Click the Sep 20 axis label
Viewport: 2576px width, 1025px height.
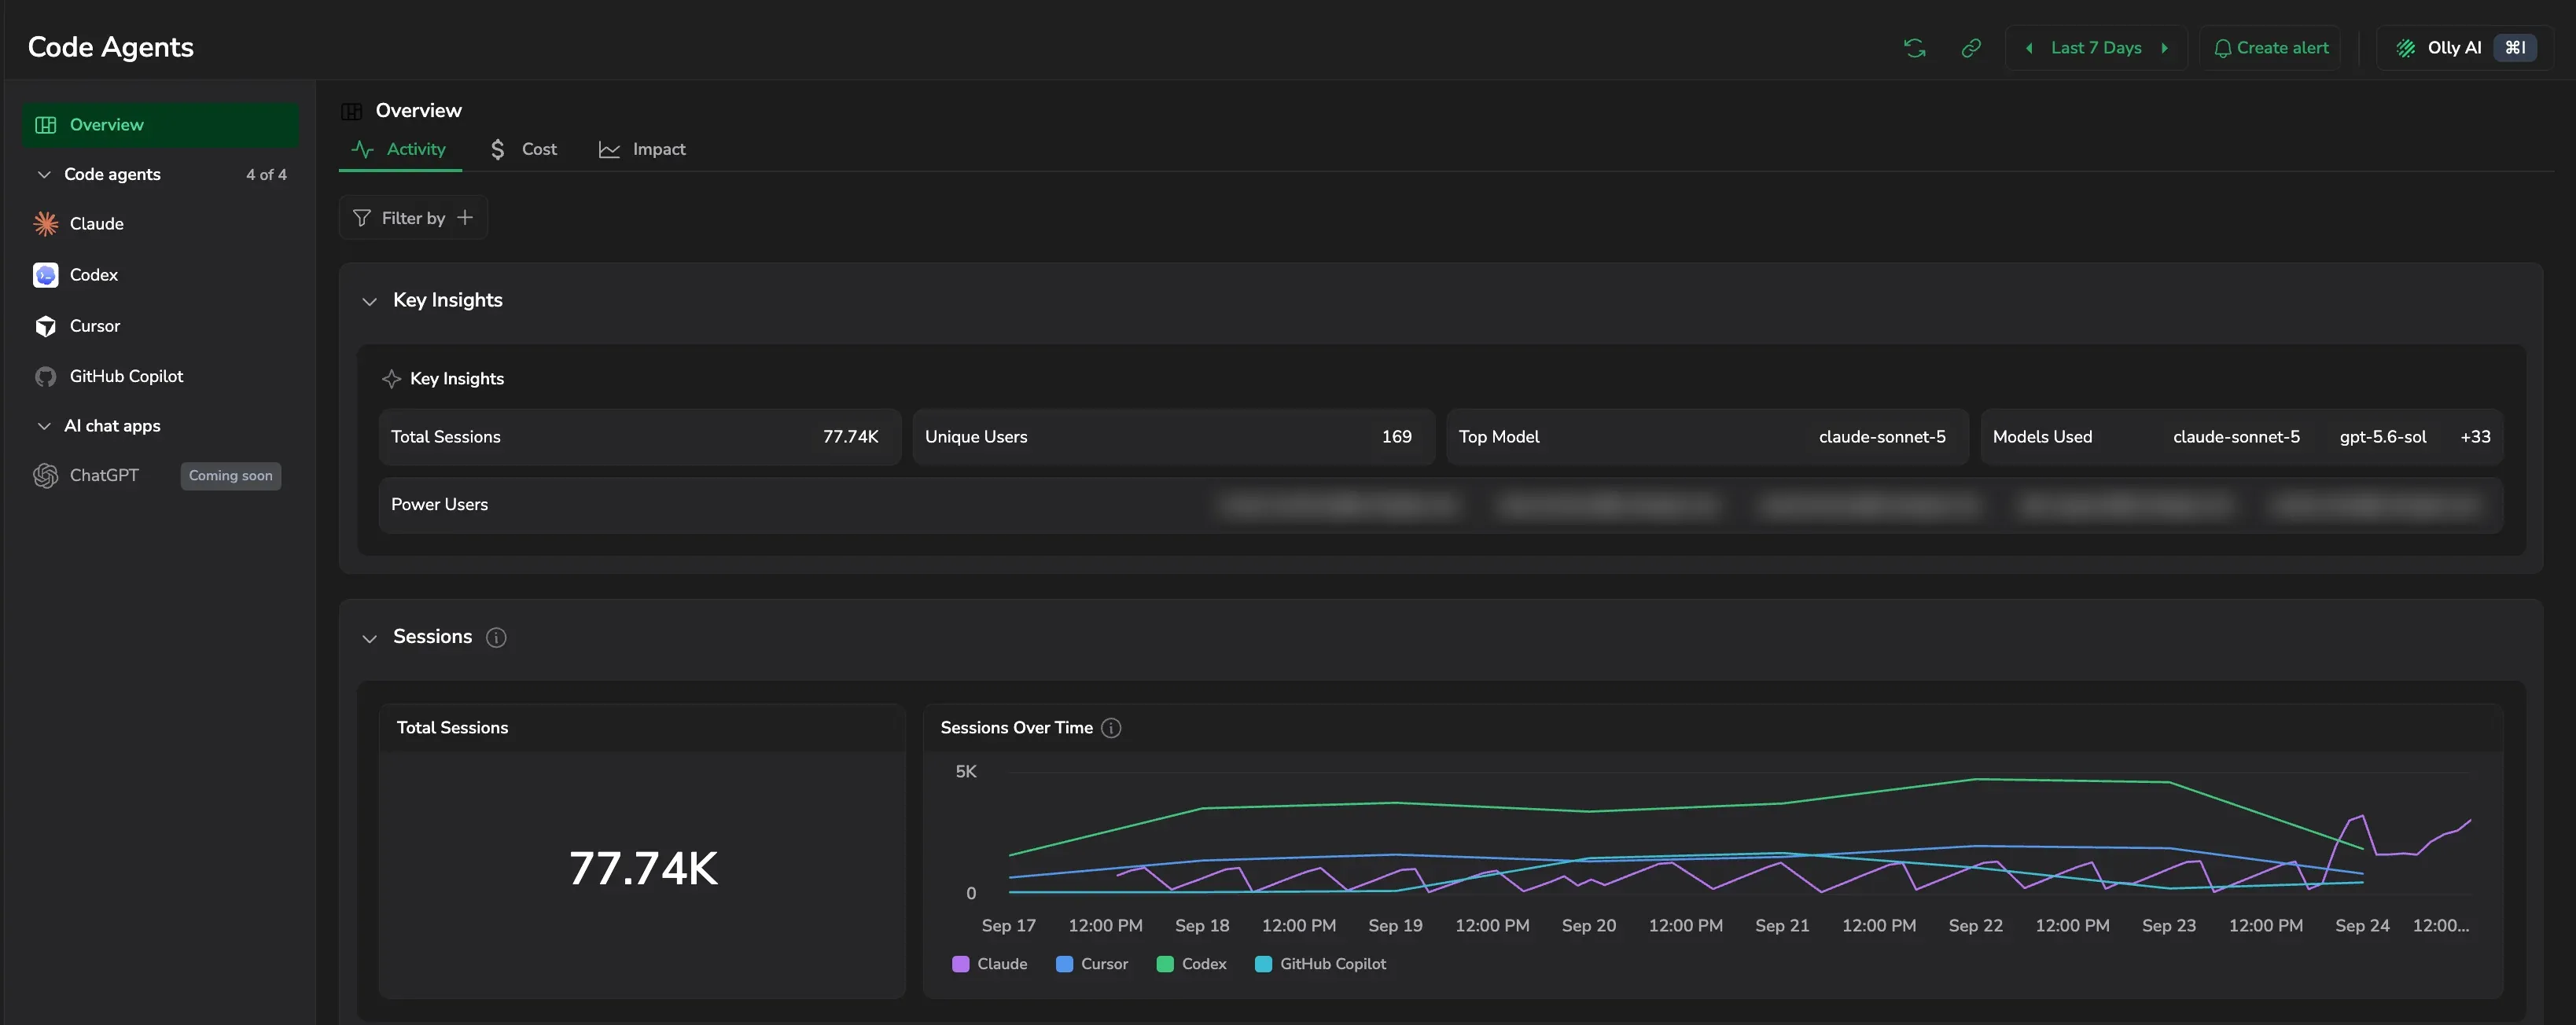pos(1589,926)
